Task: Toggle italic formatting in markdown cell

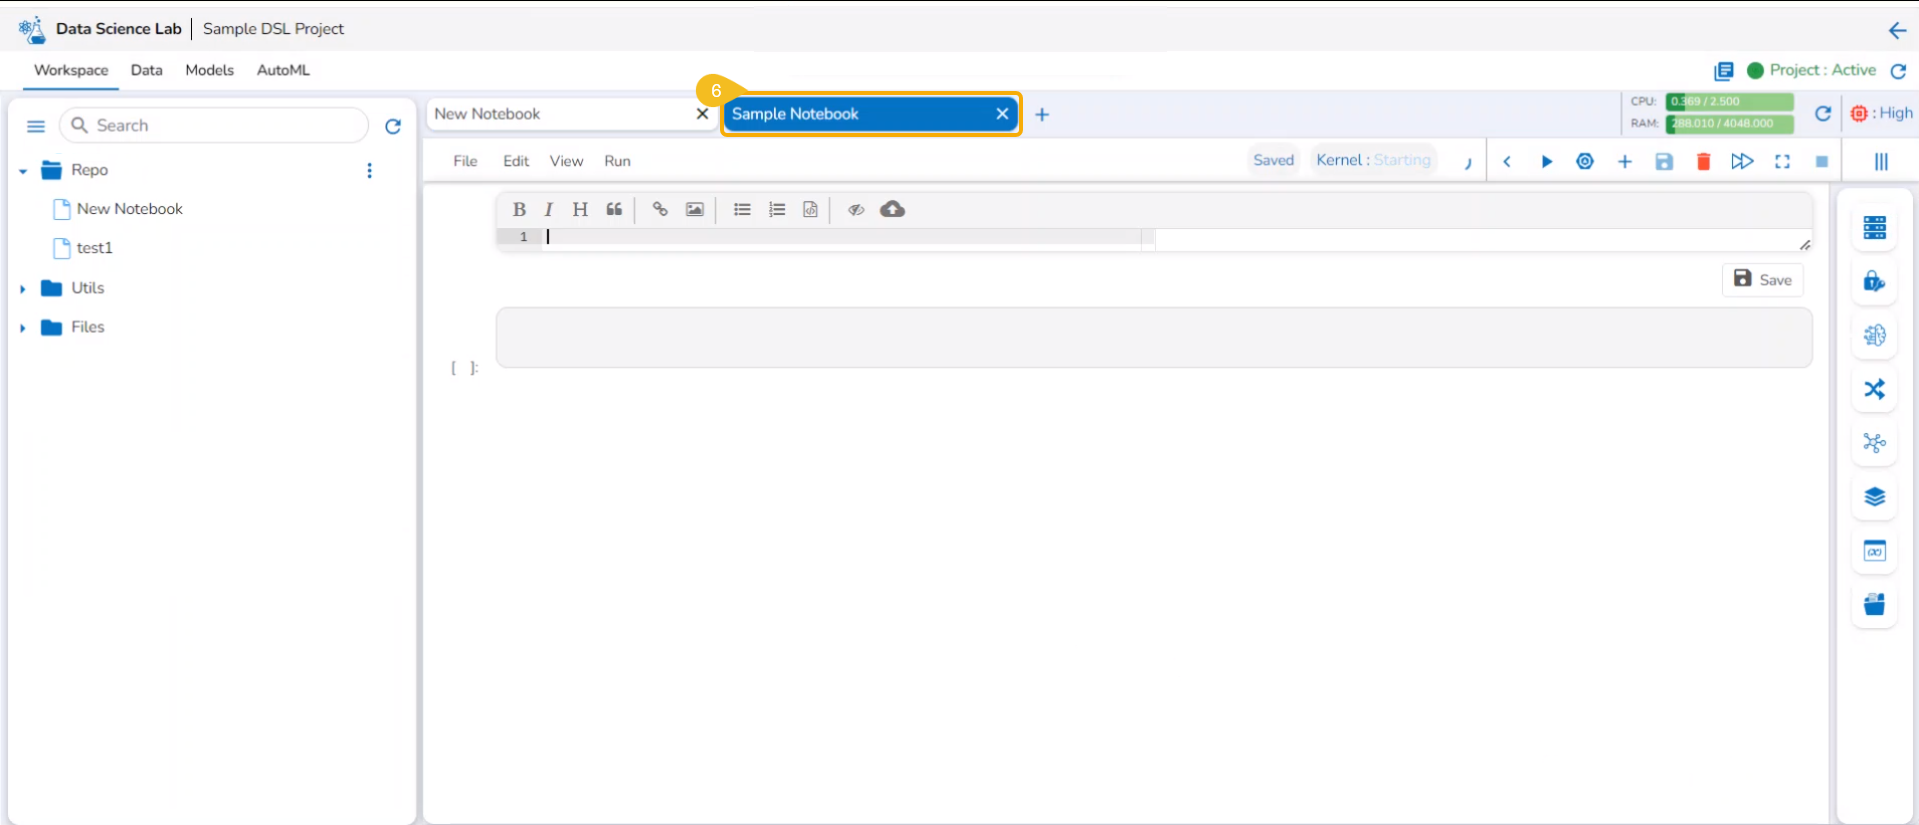Action: coord(549,209)
